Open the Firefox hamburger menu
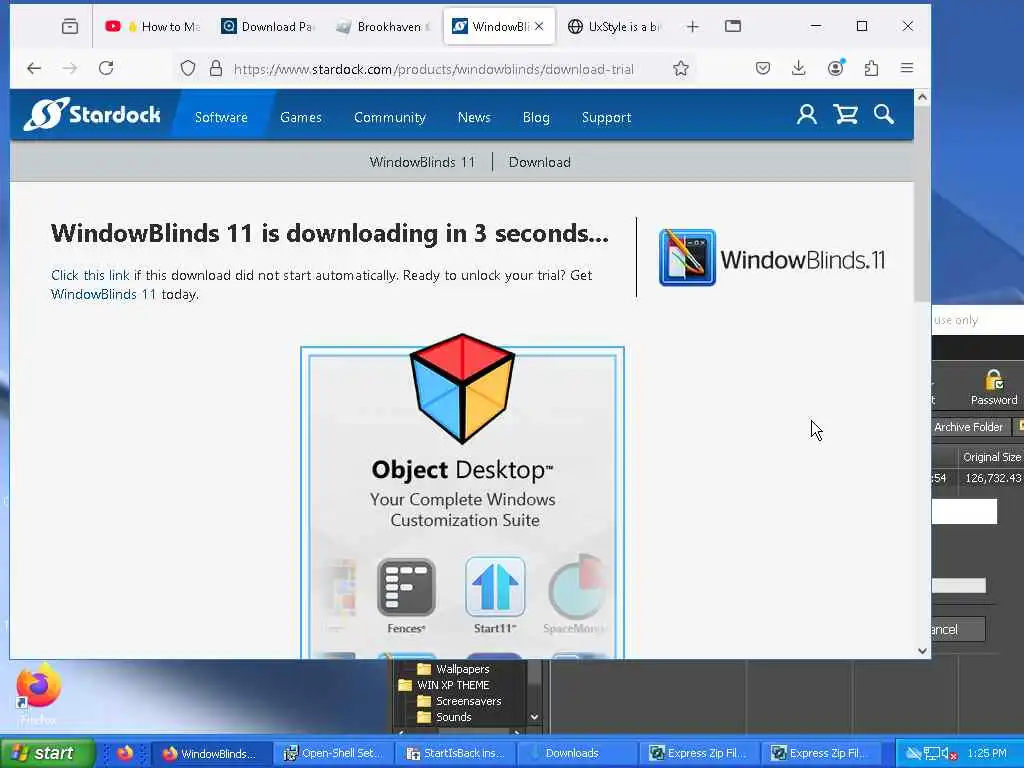Image resolution: width=1024 pixels, height=768 pixels. 907,68
